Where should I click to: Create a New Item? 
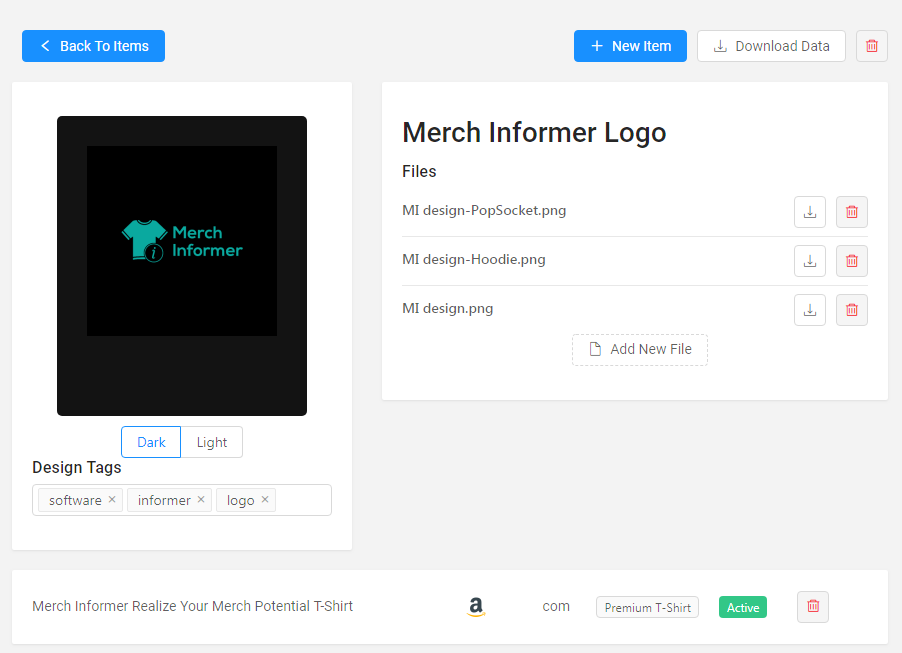[x=630, y=46]
